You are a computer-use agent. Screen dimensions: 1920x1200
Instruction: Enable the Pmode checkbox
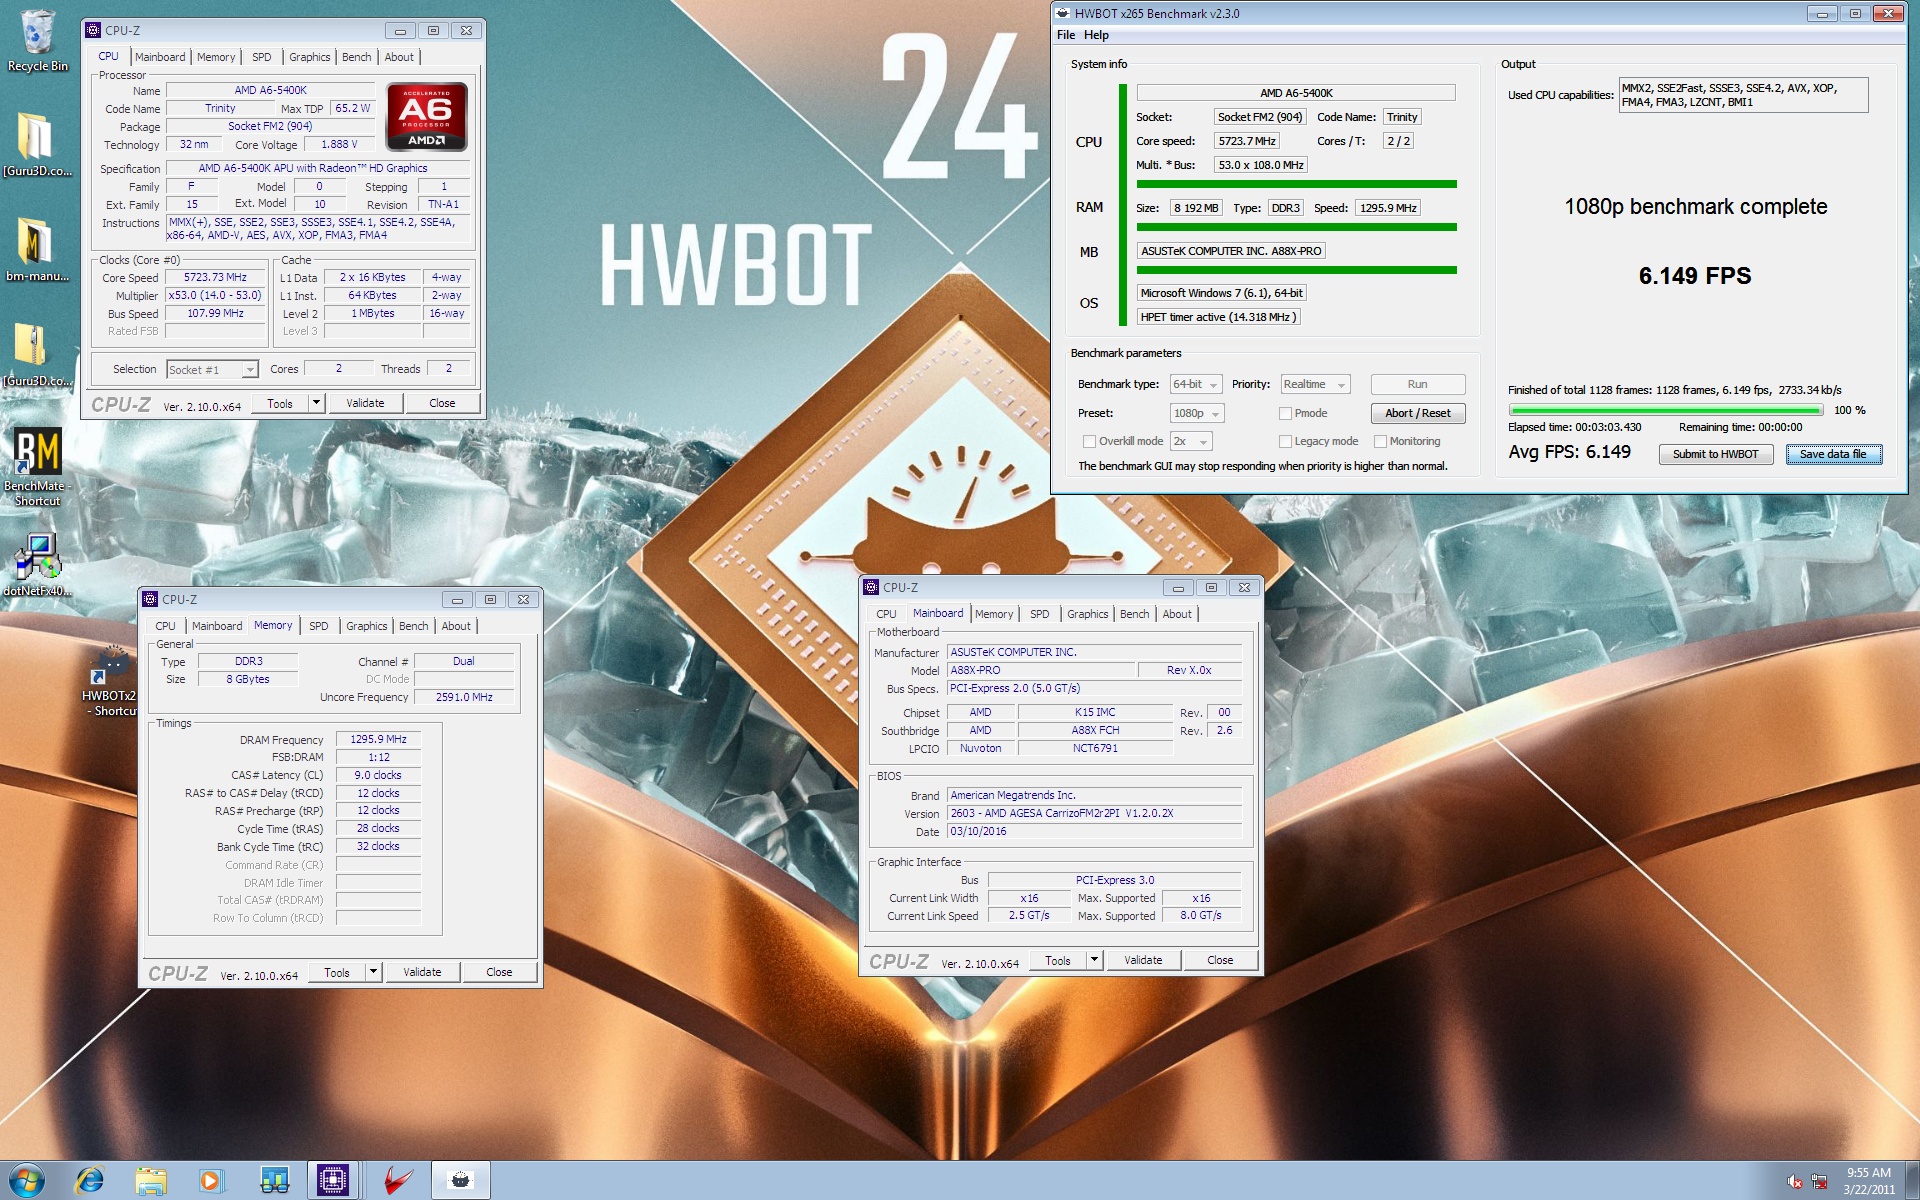[x=1285, y=413]
